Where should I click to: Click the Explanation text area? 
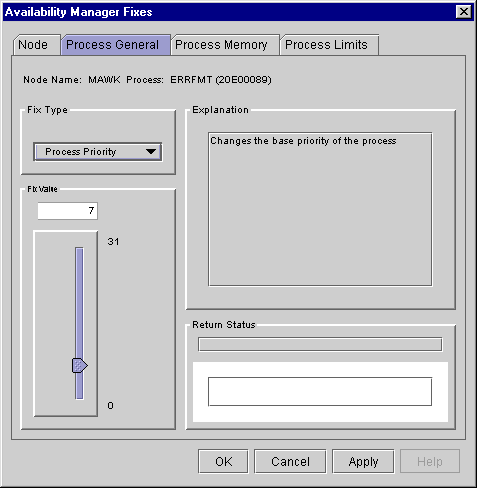point(320,209)
